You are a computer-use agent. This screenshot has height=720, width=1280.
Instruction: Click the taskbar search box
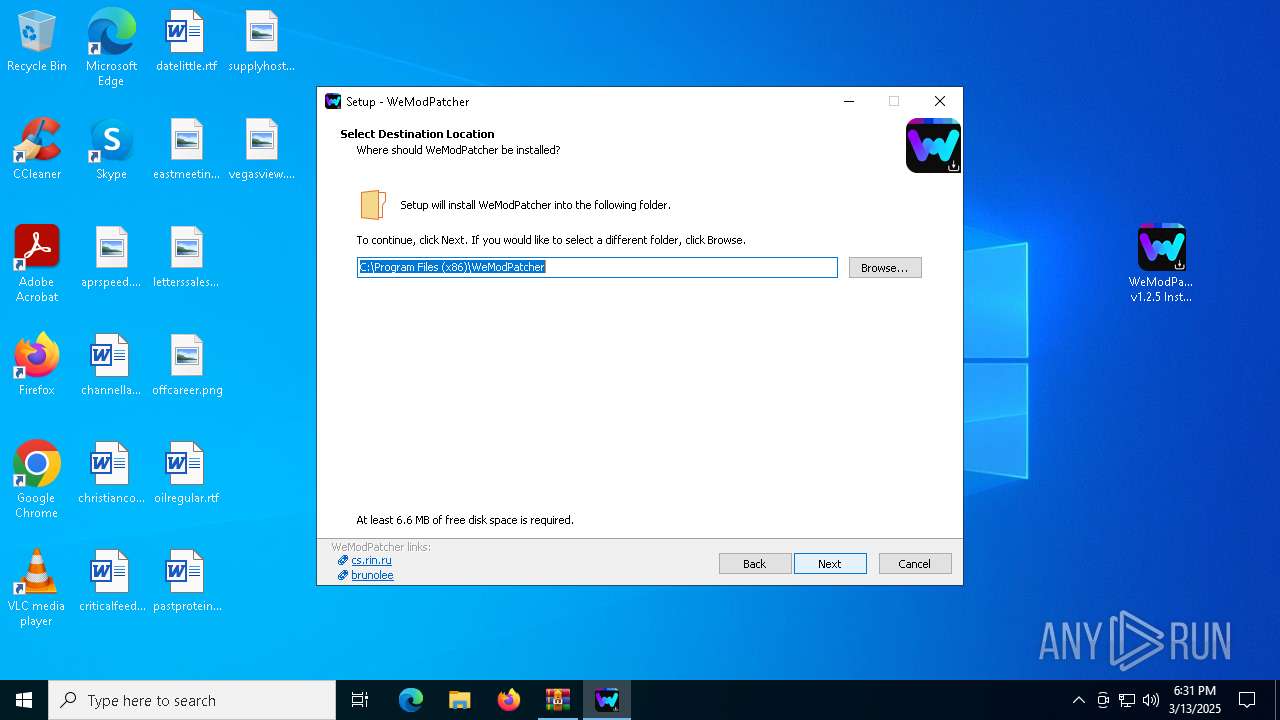click(192, 700)
